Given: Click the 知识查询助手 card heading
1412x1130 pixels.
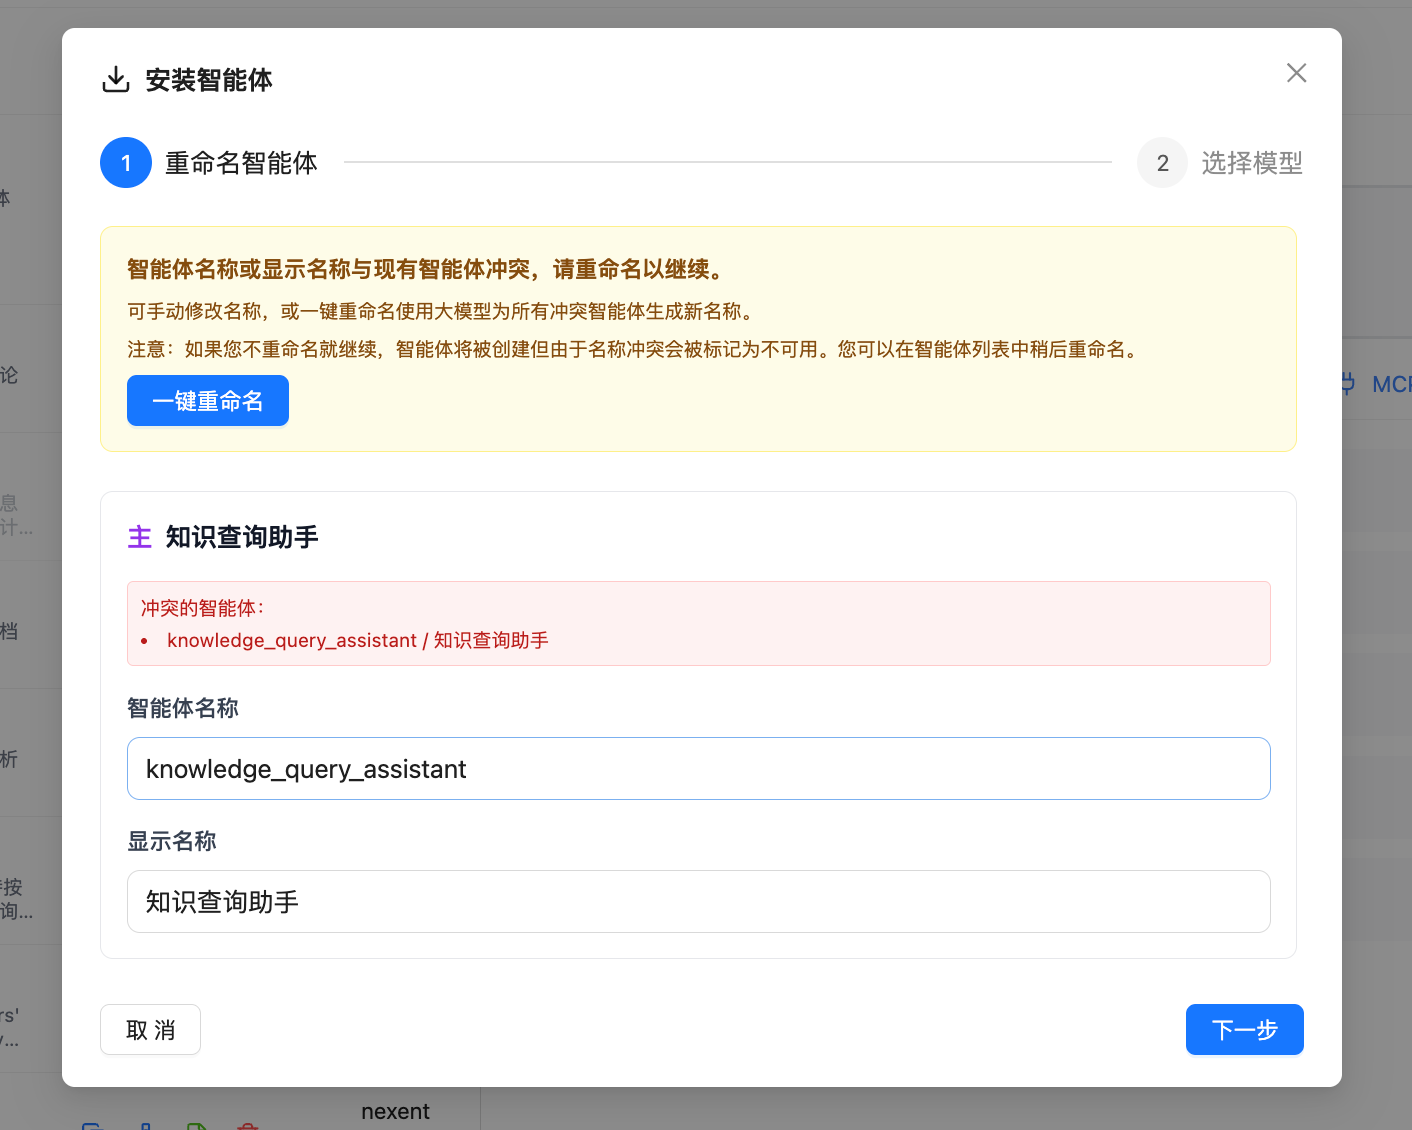Looking at the screenshot, I should (242, 537).
